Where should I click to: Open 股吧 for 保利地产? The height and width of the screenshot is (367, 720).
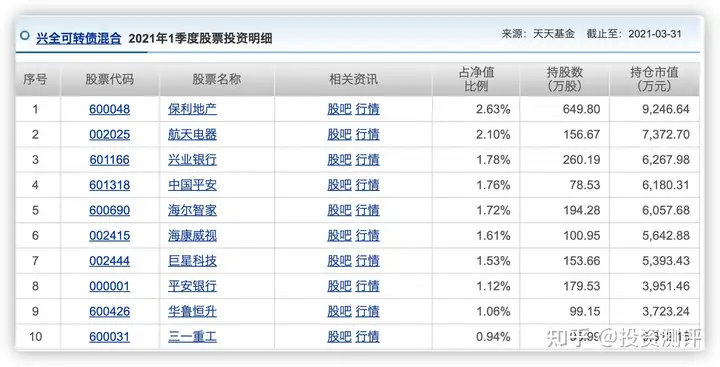pyautogui.click(x=339, y=109)
